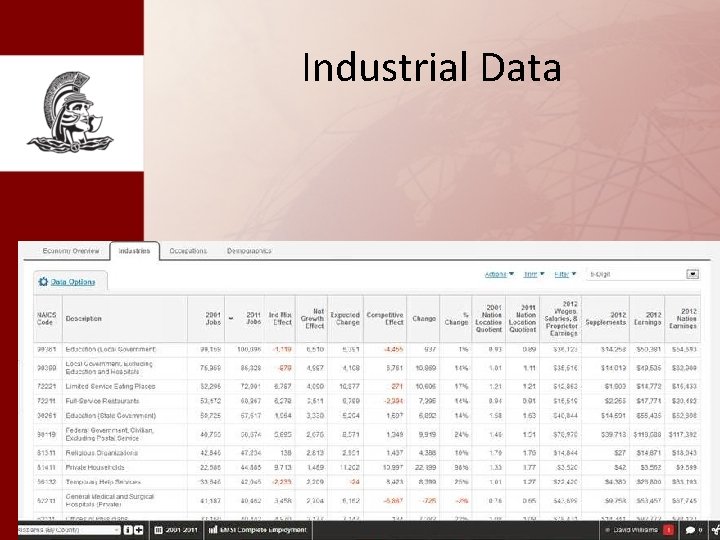Click the Trojan helmet logo on slide

pos(70,112)
